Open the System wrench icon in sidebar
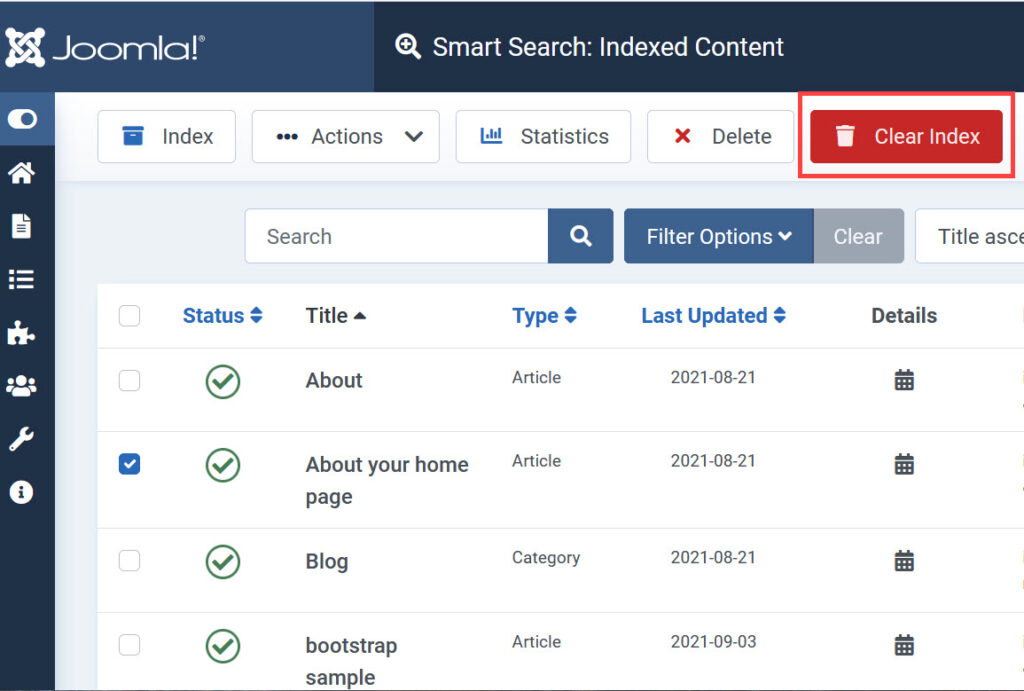1024x691 pixels. [21, 439]
